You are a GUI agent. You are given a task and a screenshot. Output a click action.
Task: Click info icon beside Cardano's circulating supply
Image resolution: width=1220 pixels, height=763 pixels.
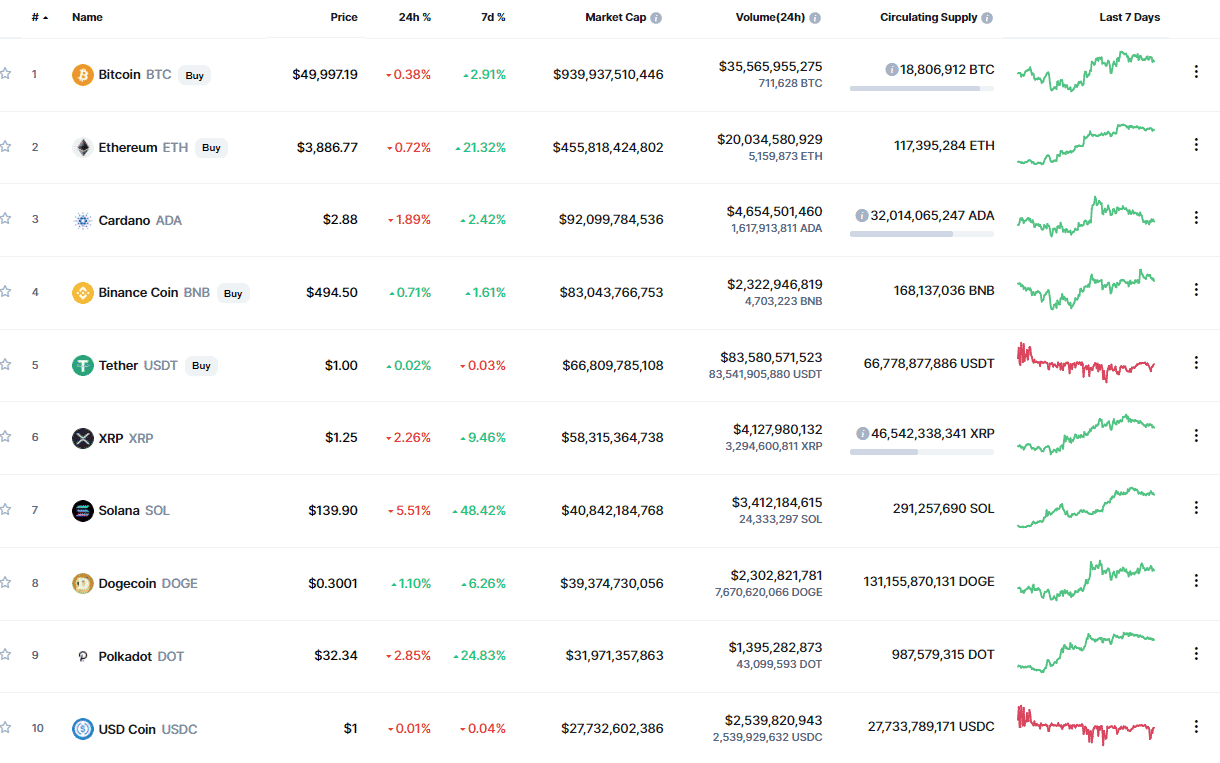pos(861,215)
